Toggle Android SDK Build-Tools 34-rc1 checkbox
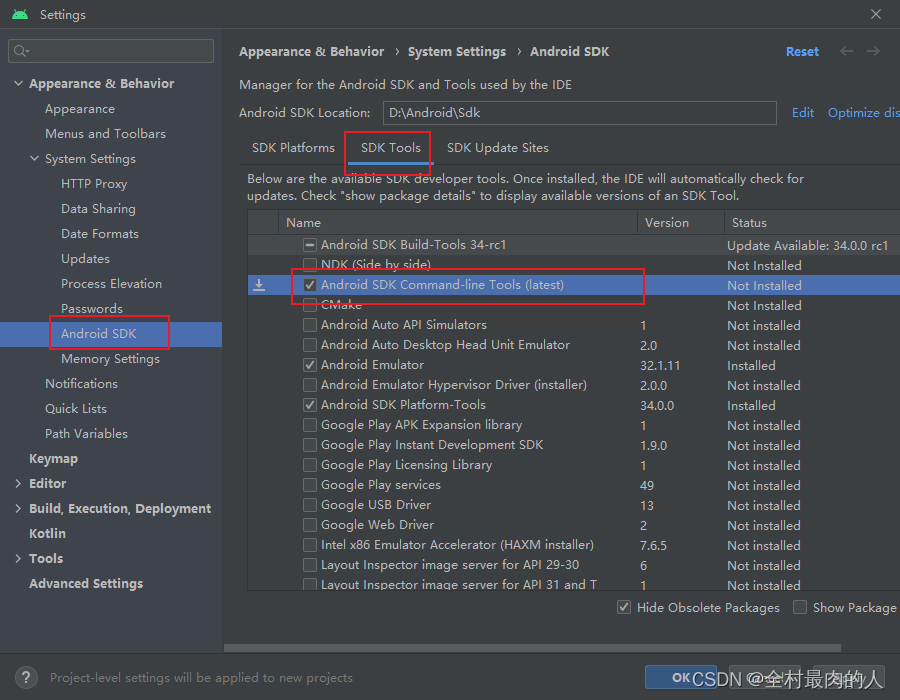This screenshot has width=900, height=700. (x=310, y=245)
